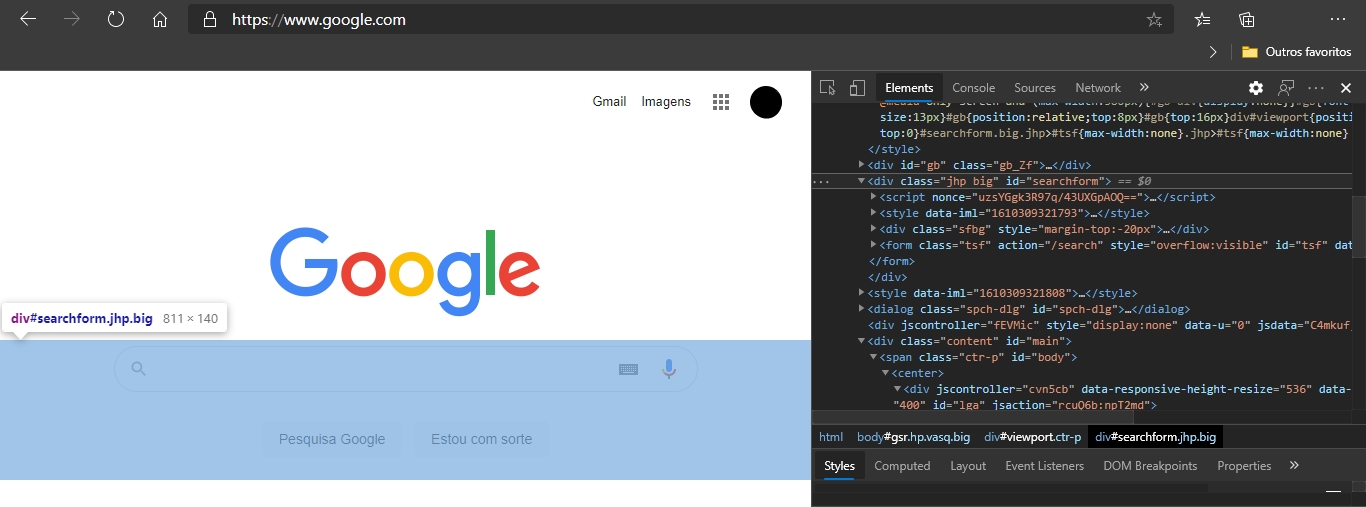Open the Imagens link
This screenshot has width=1366, height=507.
pyautogui.click(x=666, y=101)
